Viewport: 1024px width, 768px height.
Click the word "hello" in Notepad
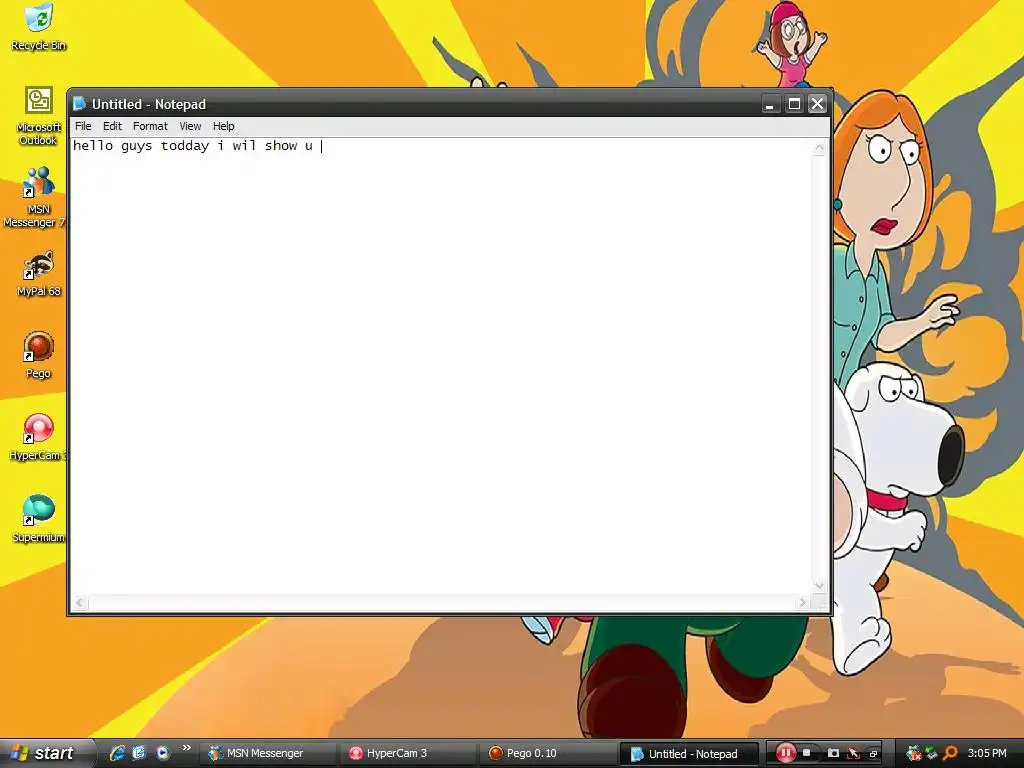(93, 146)
